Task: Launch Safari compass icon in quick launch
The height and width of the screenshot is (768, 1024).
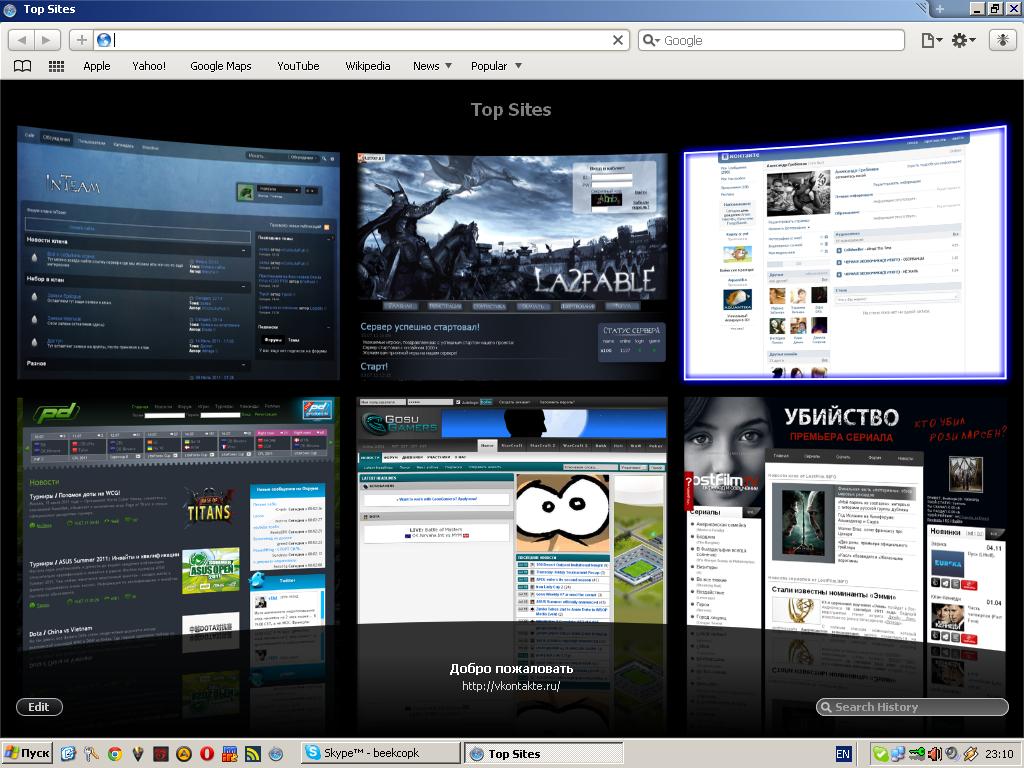Action: 276,754
